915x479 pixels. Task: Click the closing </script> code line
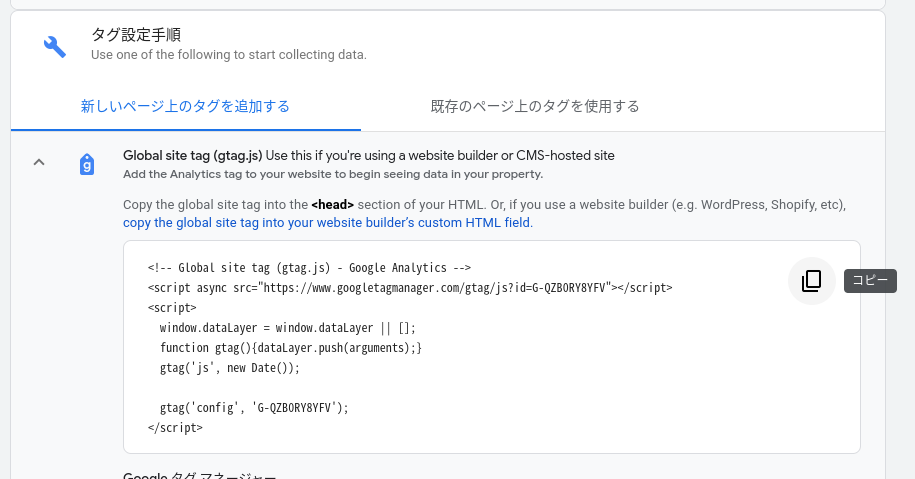pos(175,428)
